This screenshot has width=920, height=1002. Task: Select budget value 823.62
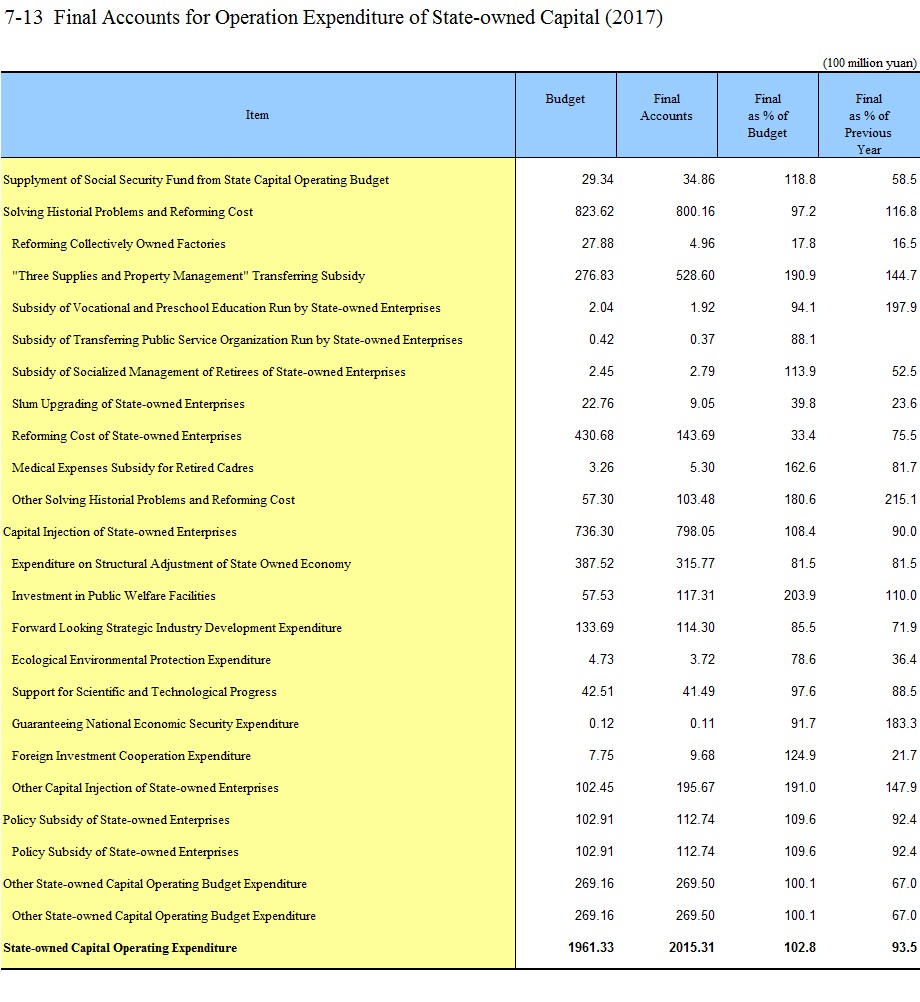594,212
